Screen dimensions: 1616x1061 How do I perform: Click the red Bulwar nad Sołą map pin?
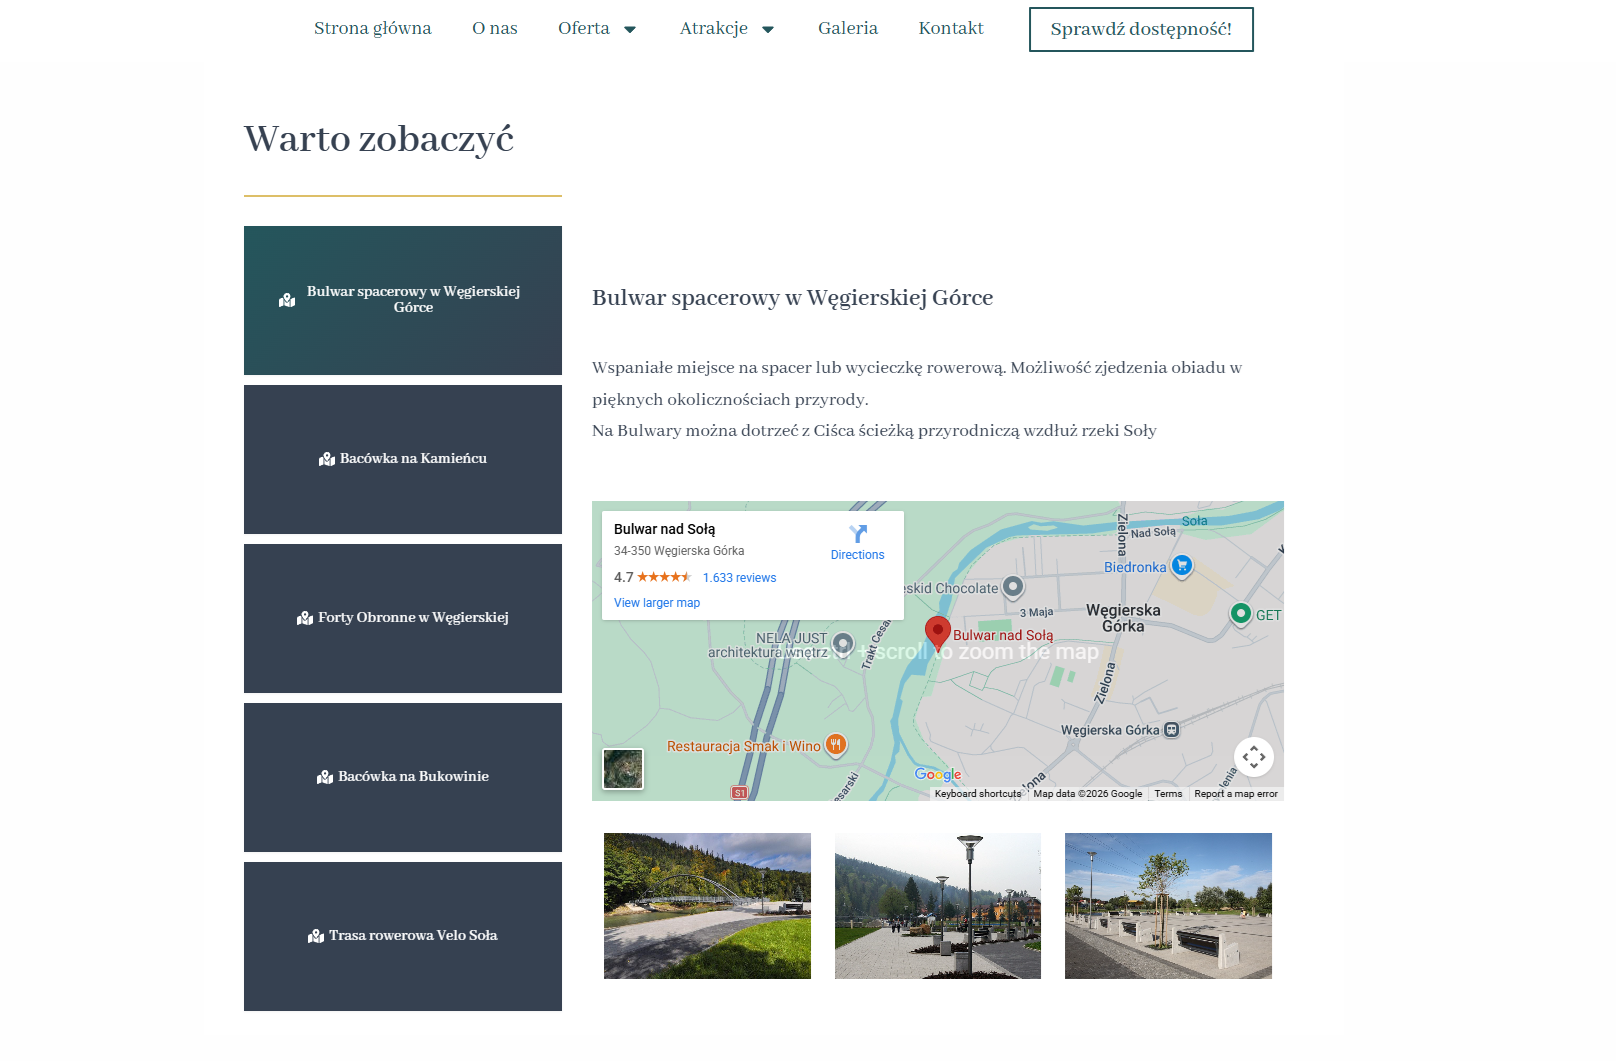coord(937,632)
